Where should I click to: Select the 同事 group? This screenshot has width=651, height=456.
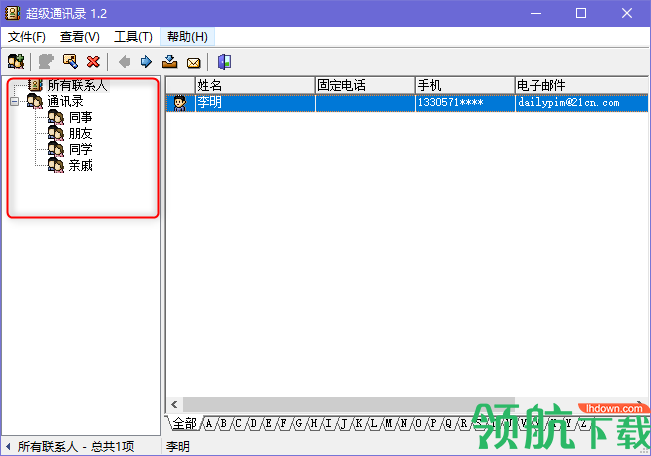coord(81,118)
